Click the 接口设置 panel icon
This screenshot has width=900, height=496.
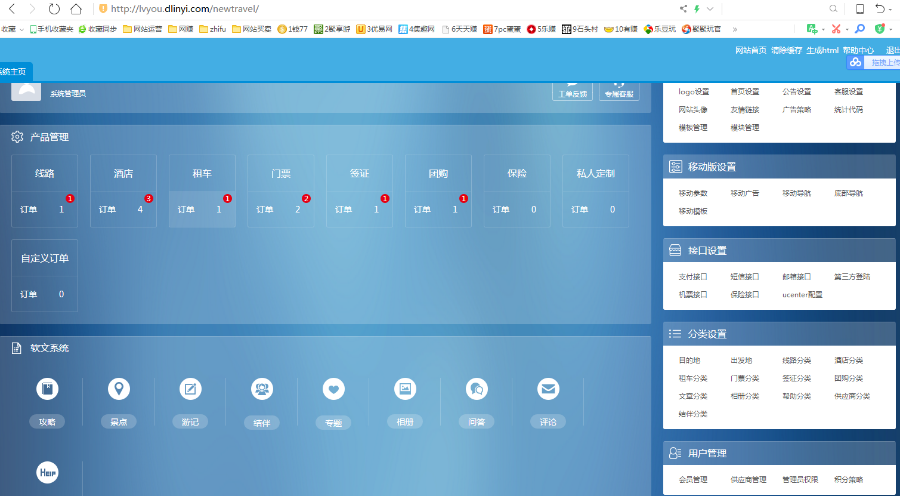click(675, 250)
